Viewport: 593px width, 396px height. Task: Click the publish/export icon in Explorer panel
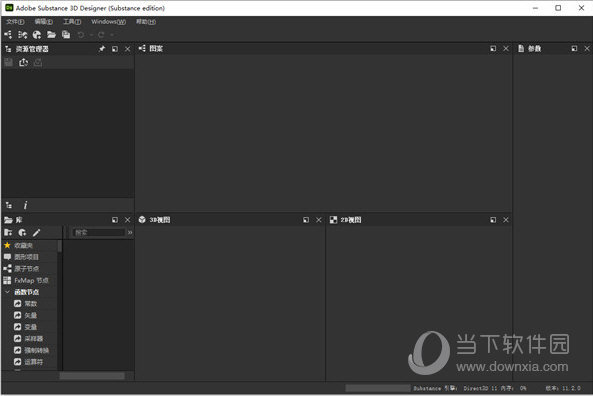(x=23, y=62)
